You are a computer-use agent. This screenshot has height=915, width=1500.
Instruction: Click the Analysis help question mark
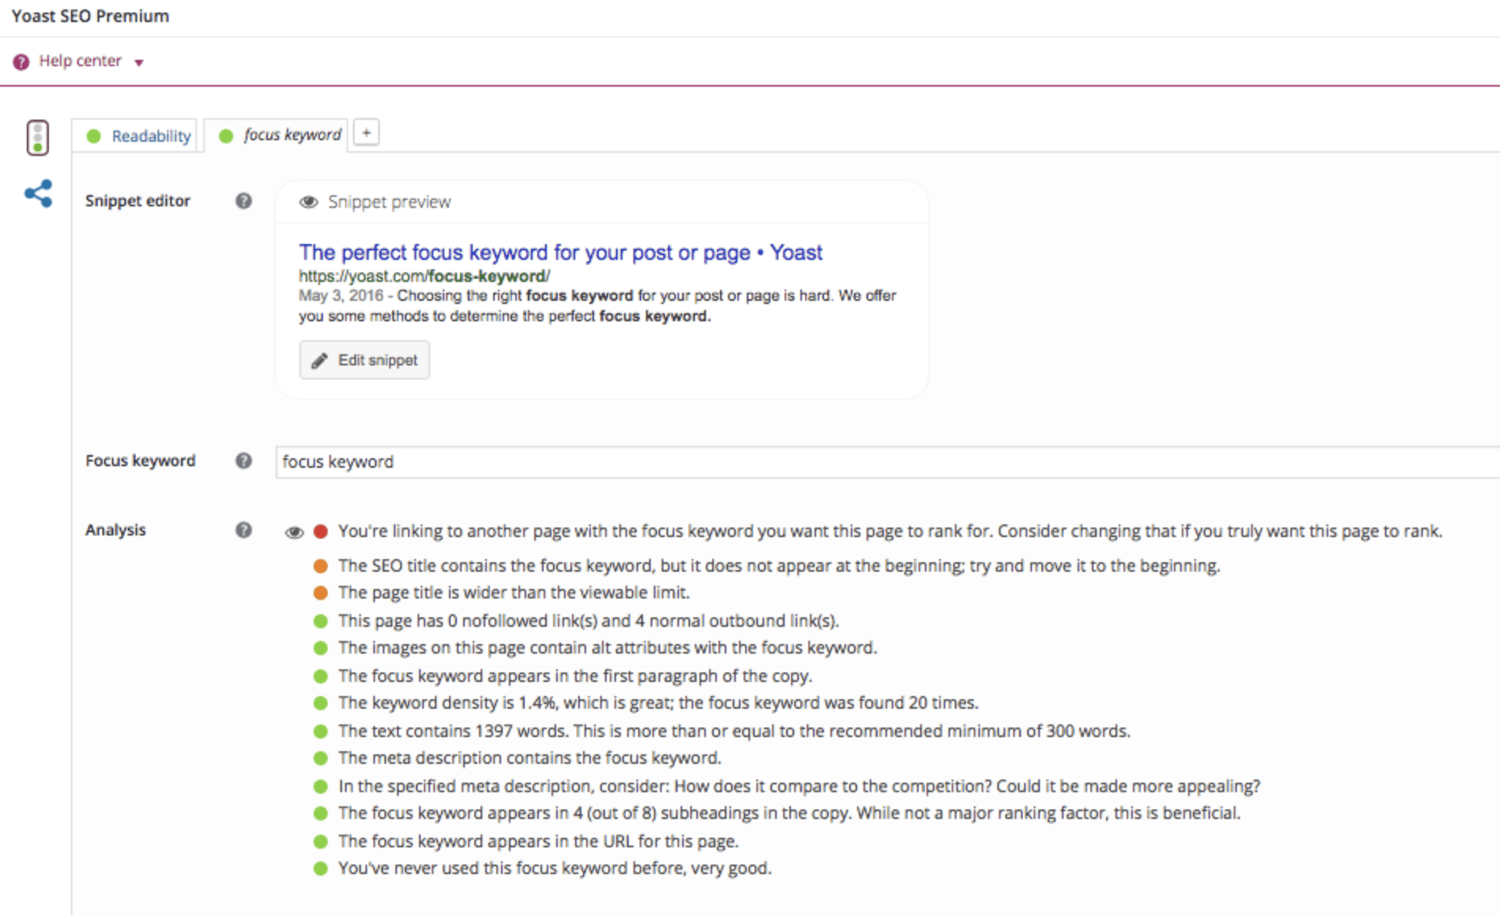click(243, 530)
